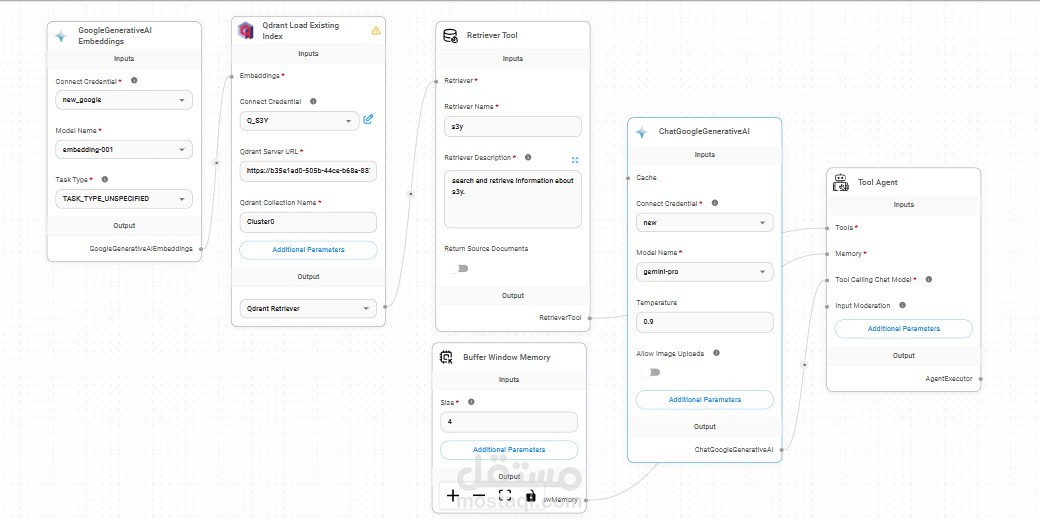The image size is (1040, 522).
Task: Click the info icon beside Input Moderation
Action: pyautogui.click(x=903, y=305)
